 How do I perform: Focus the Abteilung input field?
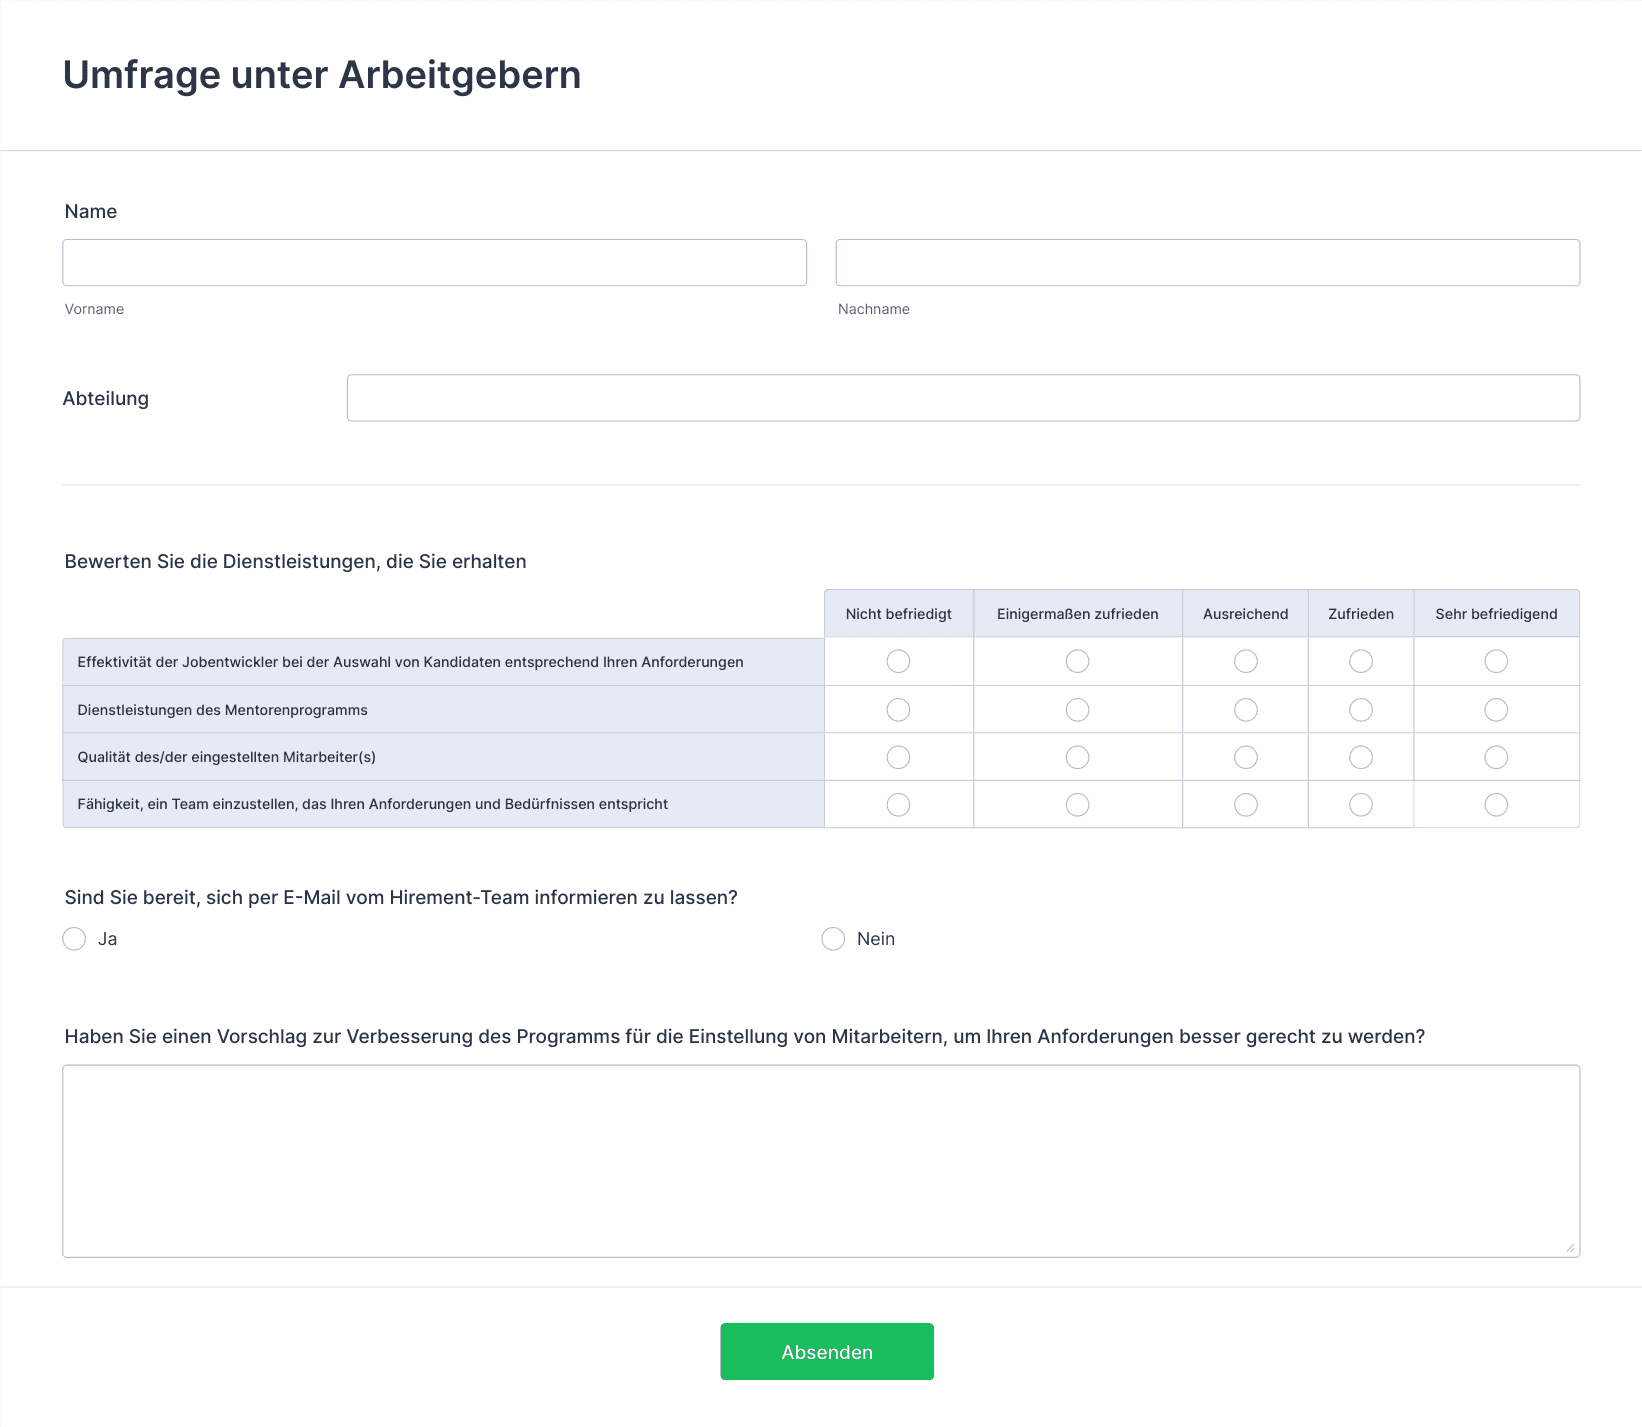point(962,398)
